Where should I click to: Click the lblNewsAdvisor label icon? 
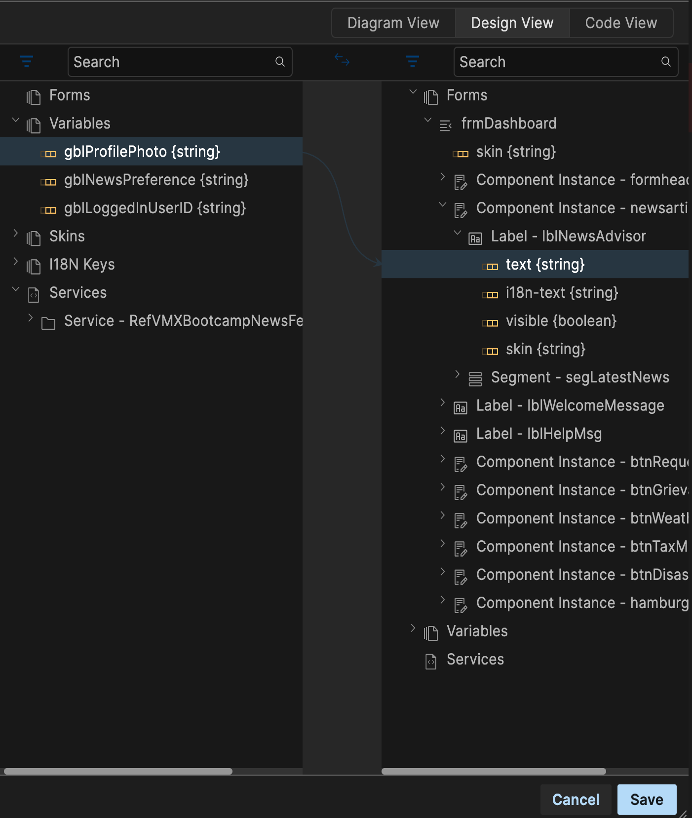coord(475,237)
